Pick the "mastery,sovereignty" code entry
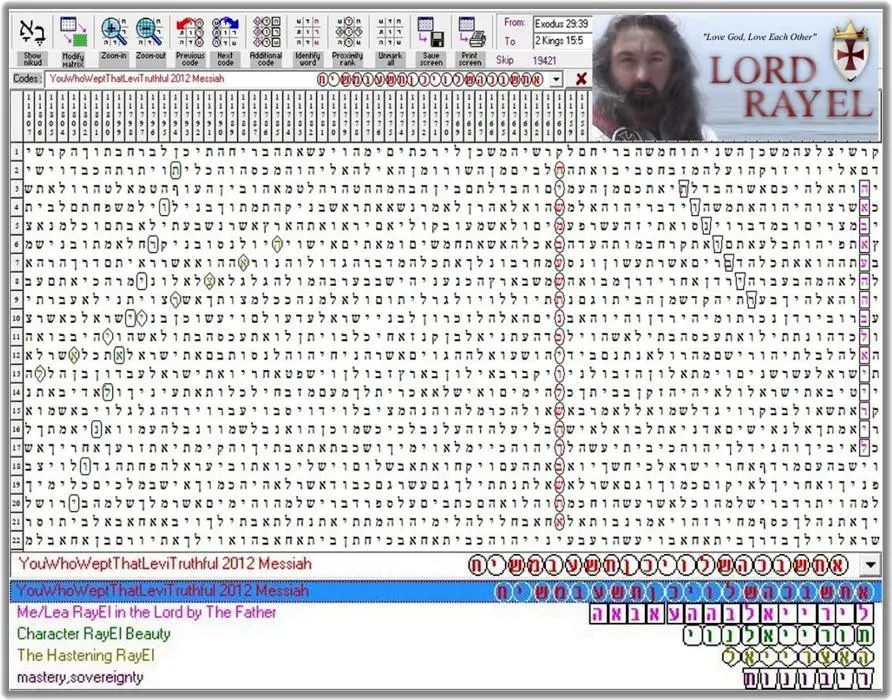This screenshot has width=892, height=700. point(445,677)
